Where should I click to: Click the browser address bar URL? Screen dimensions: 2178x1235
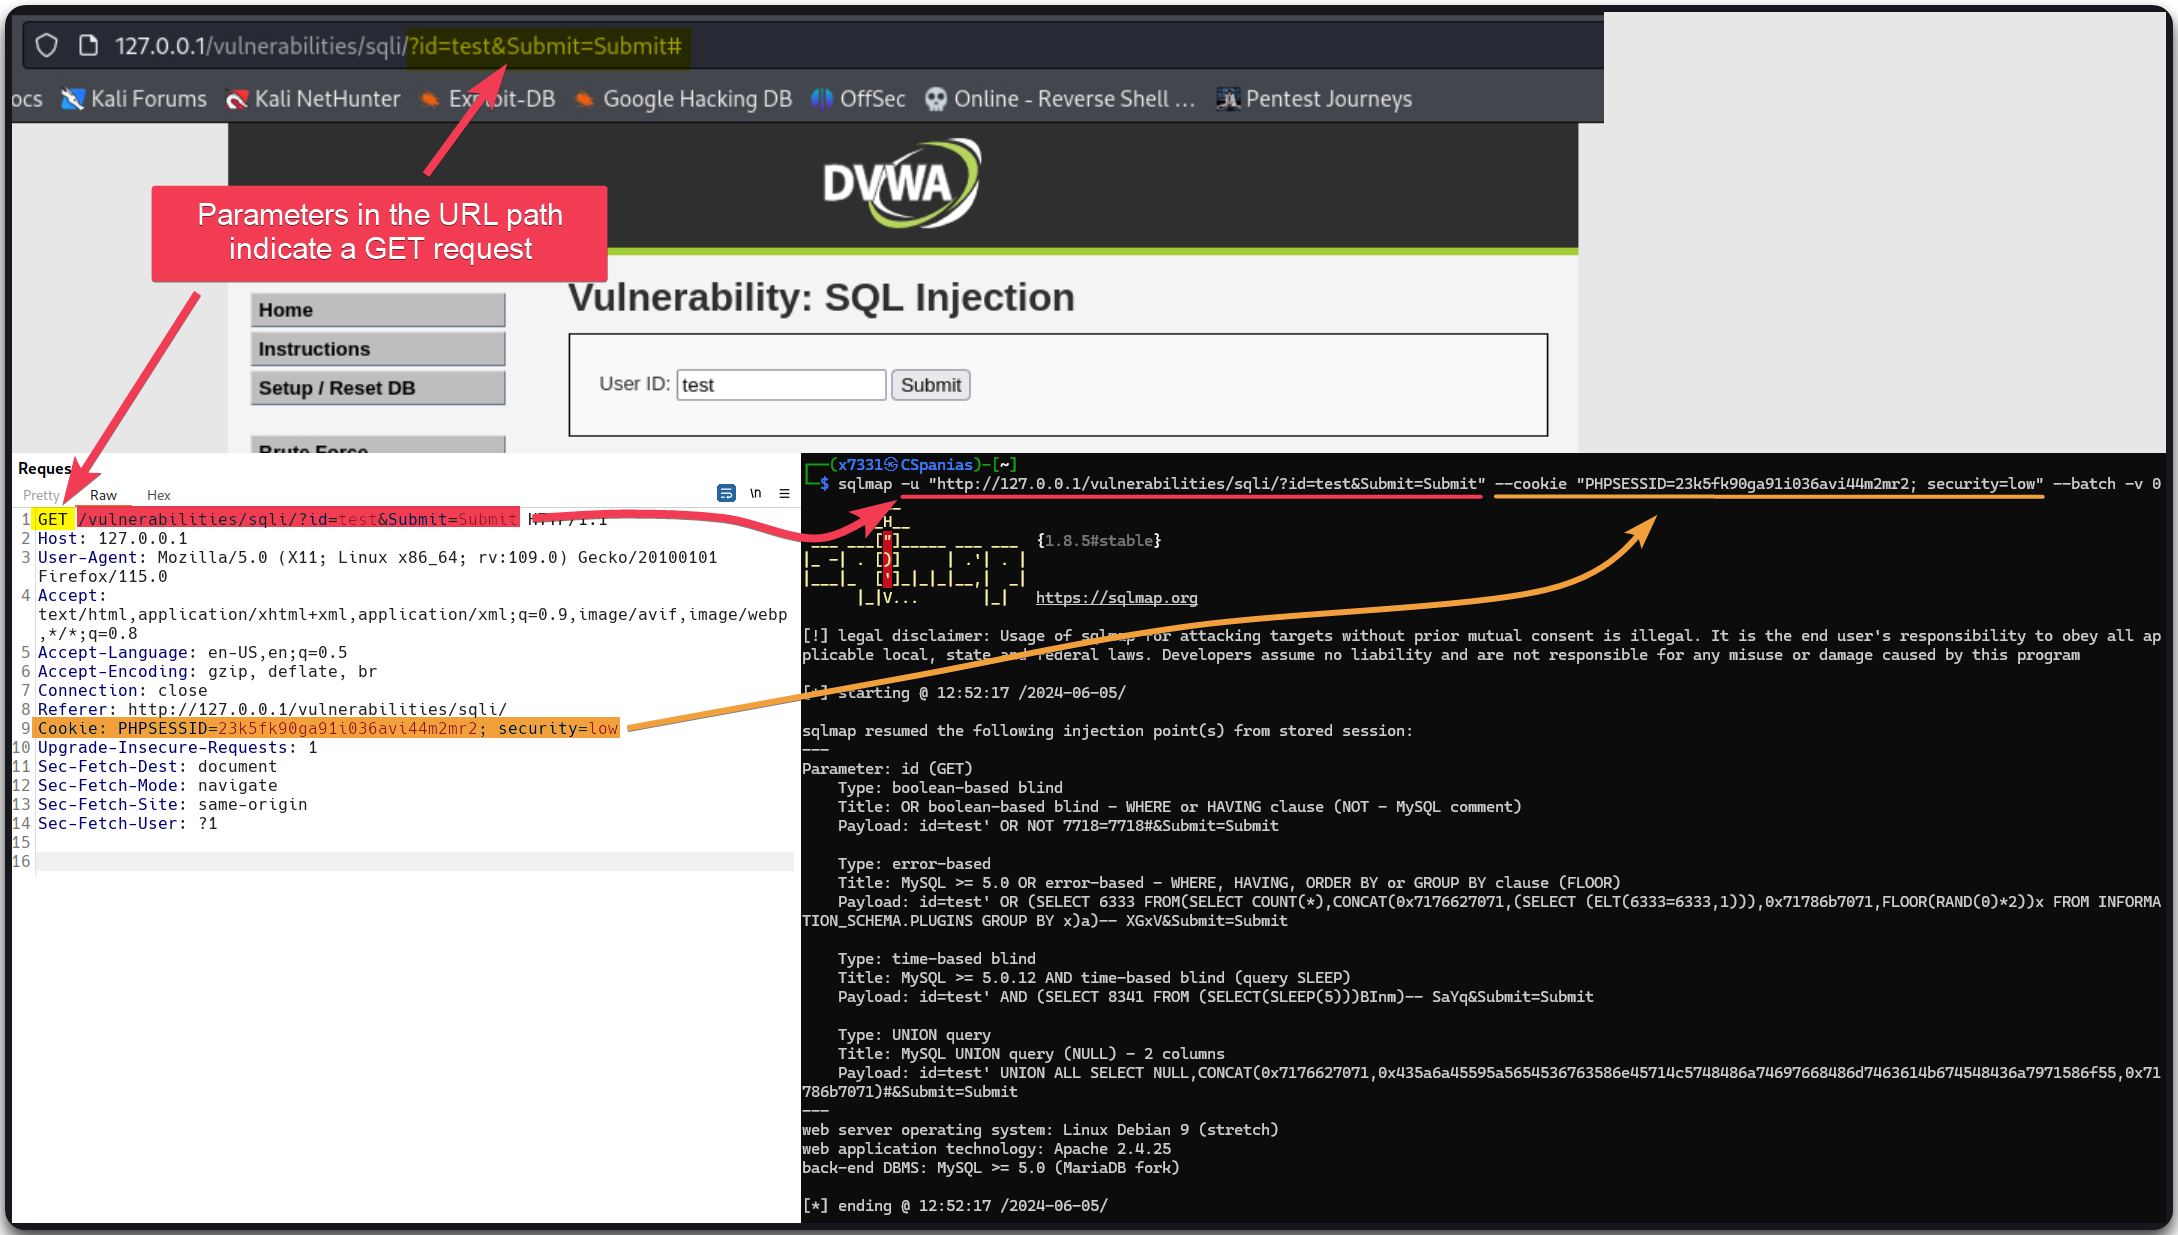(x=398, y=46)
